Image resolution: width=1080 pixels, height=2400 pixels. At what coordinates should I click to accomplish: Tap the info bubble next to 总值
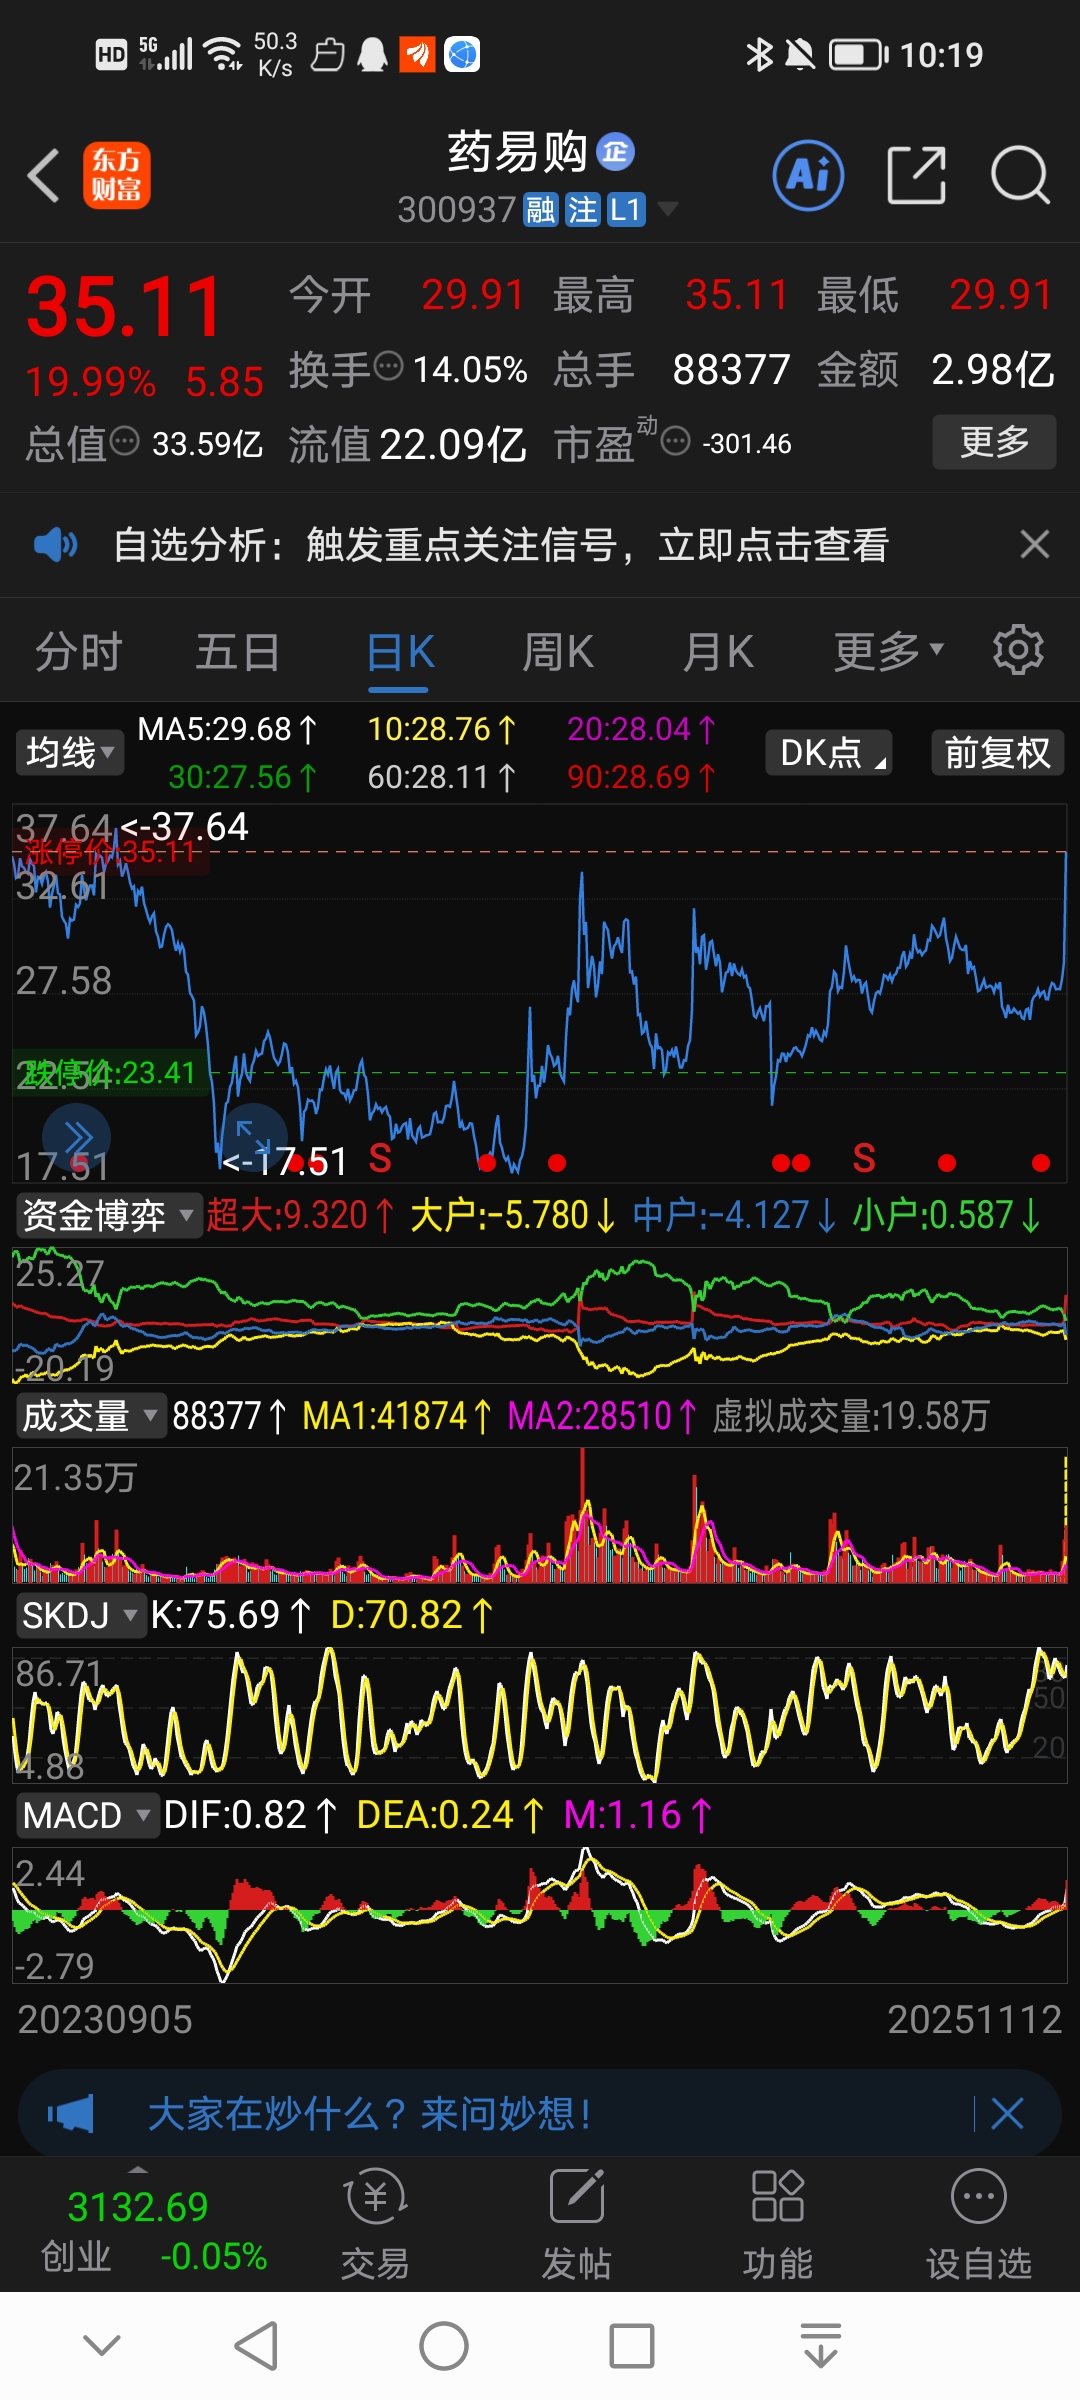(124, 440)
